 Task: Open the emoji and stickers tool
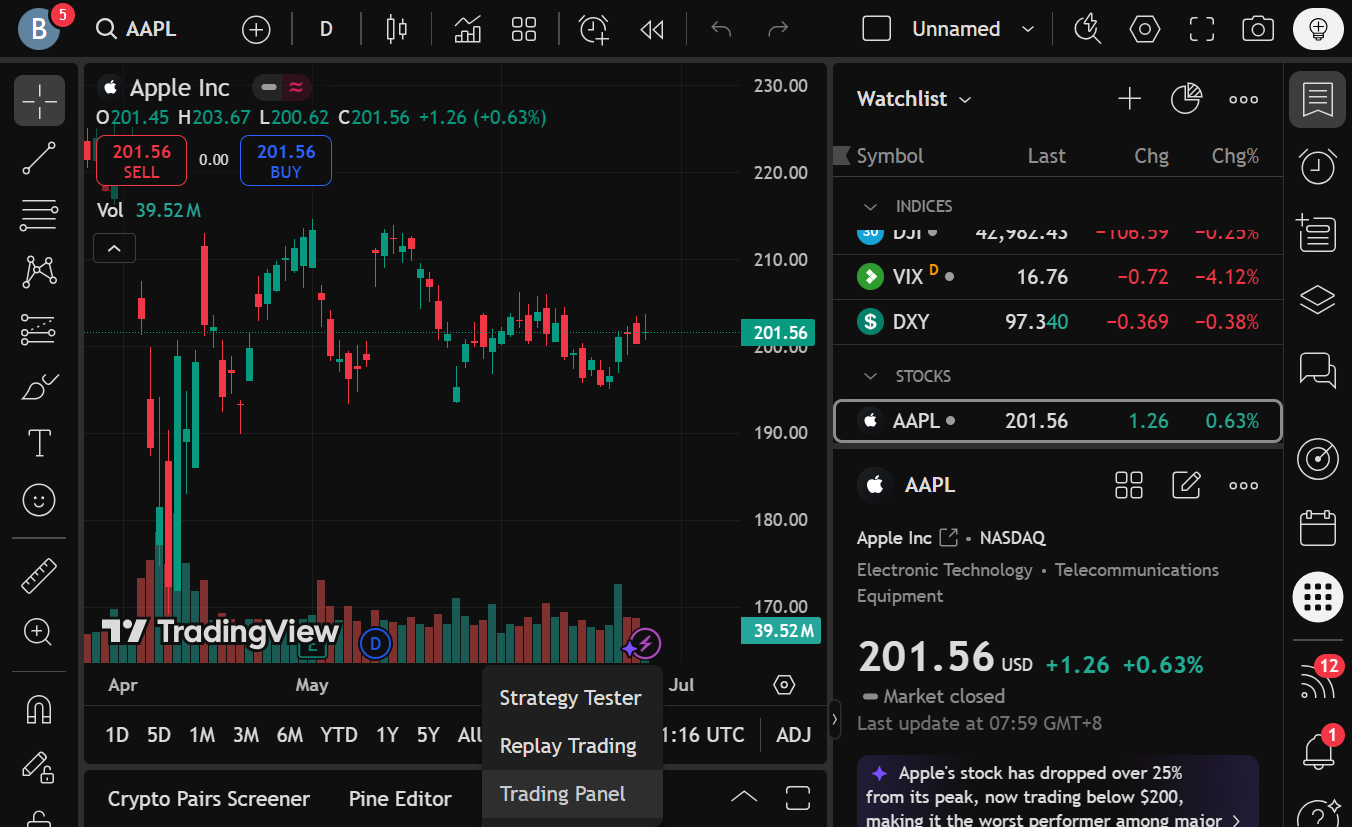[x=40, y=500]
